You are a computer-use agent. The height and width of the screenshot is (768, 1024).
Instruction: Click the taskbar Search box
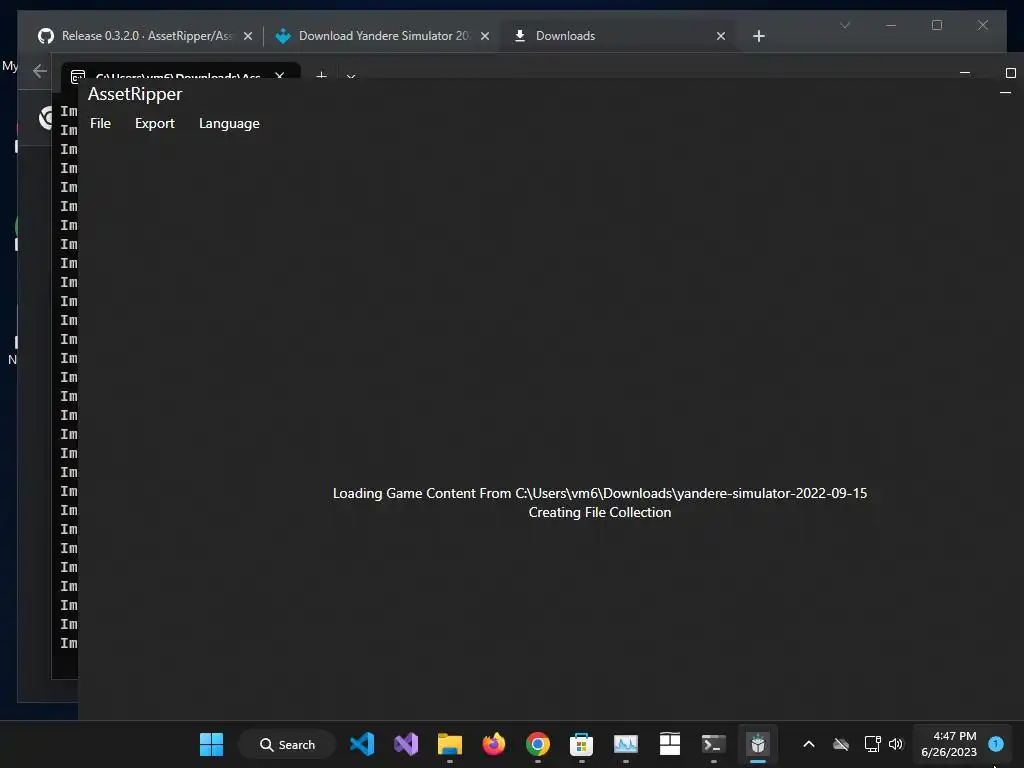tap(287, 744)
